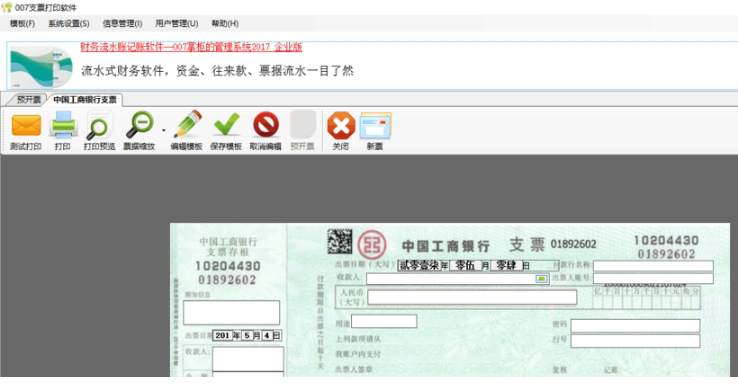Screen dimensions: 738x392
Task: Click the 票据缩放 magnifier icon
Action: (x=140, y=125)
